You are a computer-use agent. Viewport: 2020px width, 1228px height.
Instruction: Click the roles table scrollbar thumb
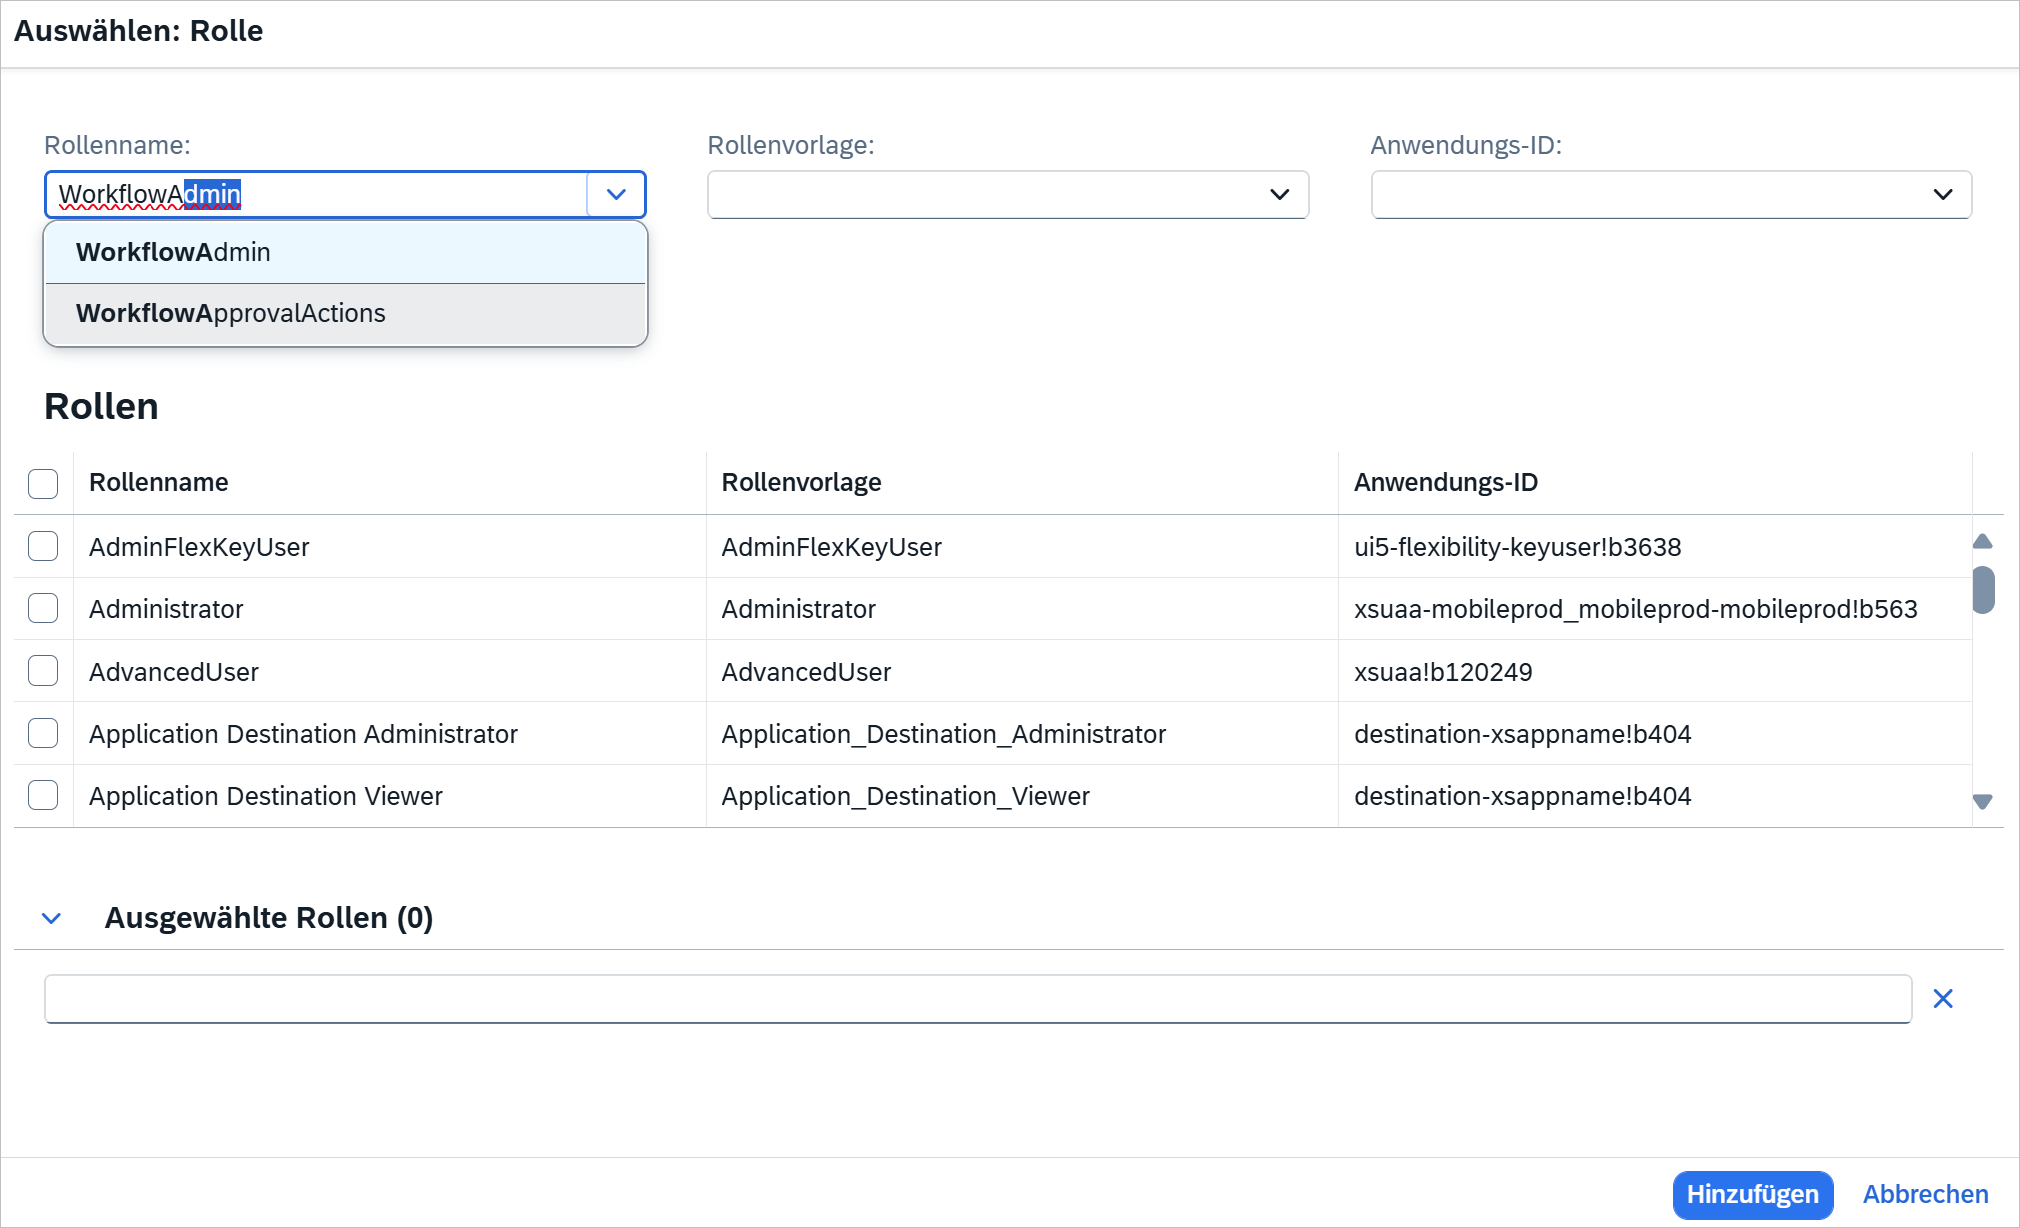[1983, 590]
